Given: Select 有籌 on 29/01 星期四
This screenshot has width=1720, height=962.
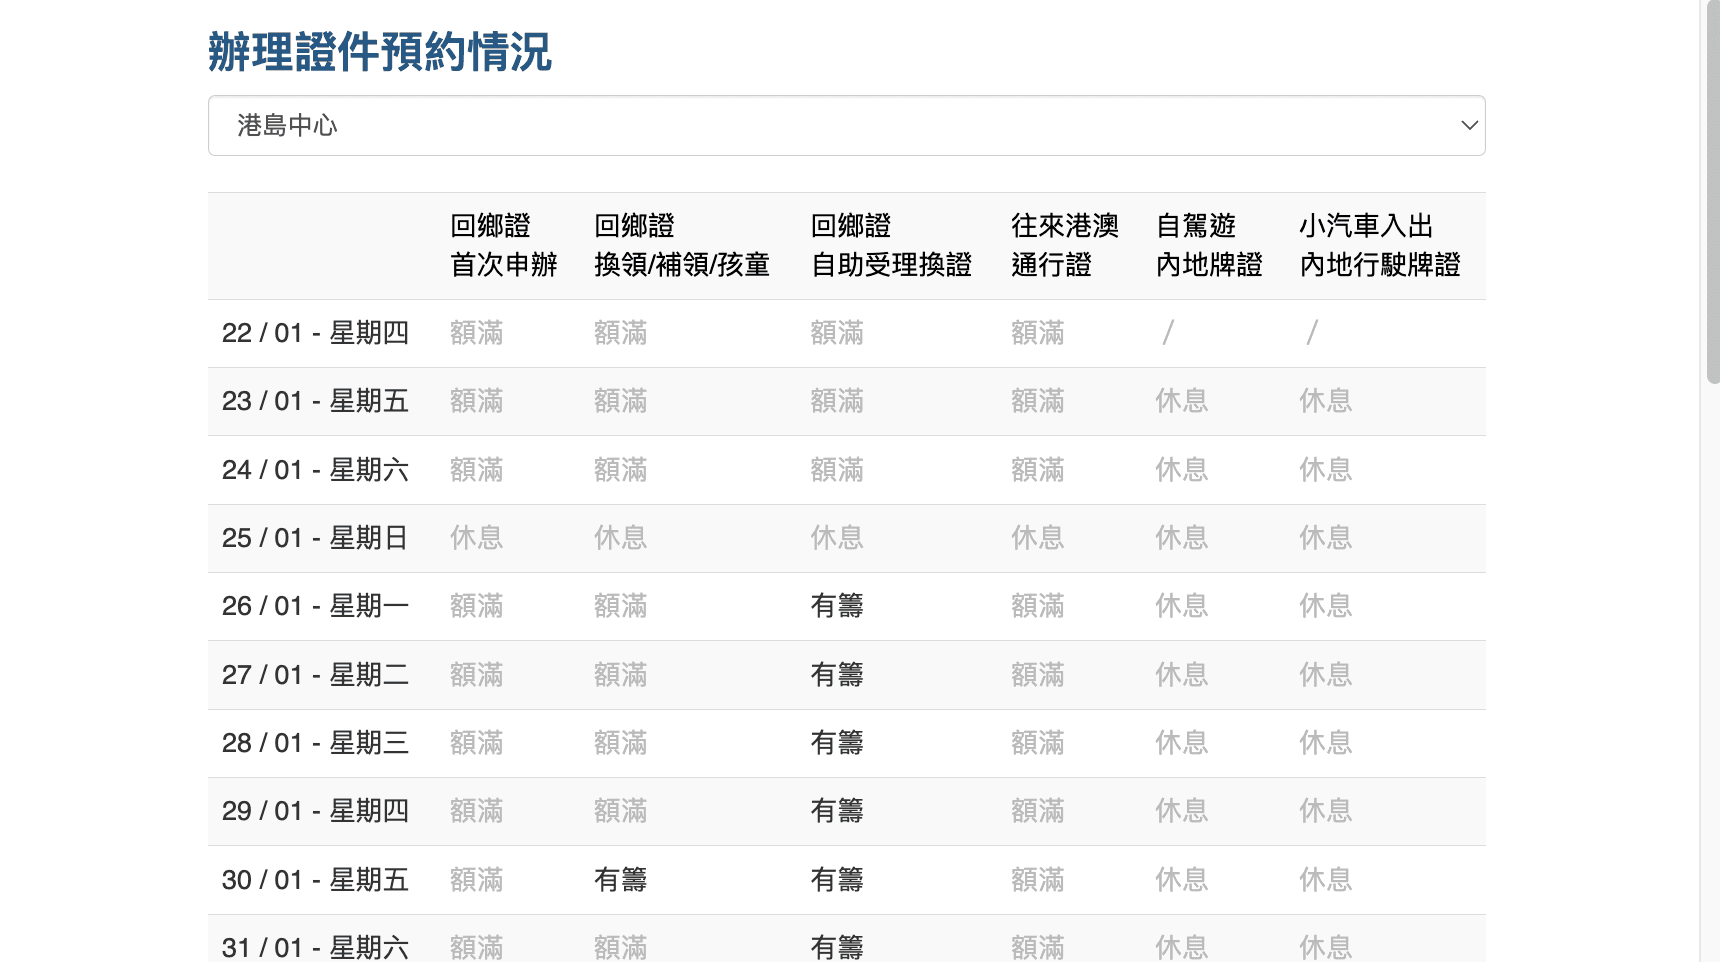Looking at the screenshot, I should tap(837, 811).
